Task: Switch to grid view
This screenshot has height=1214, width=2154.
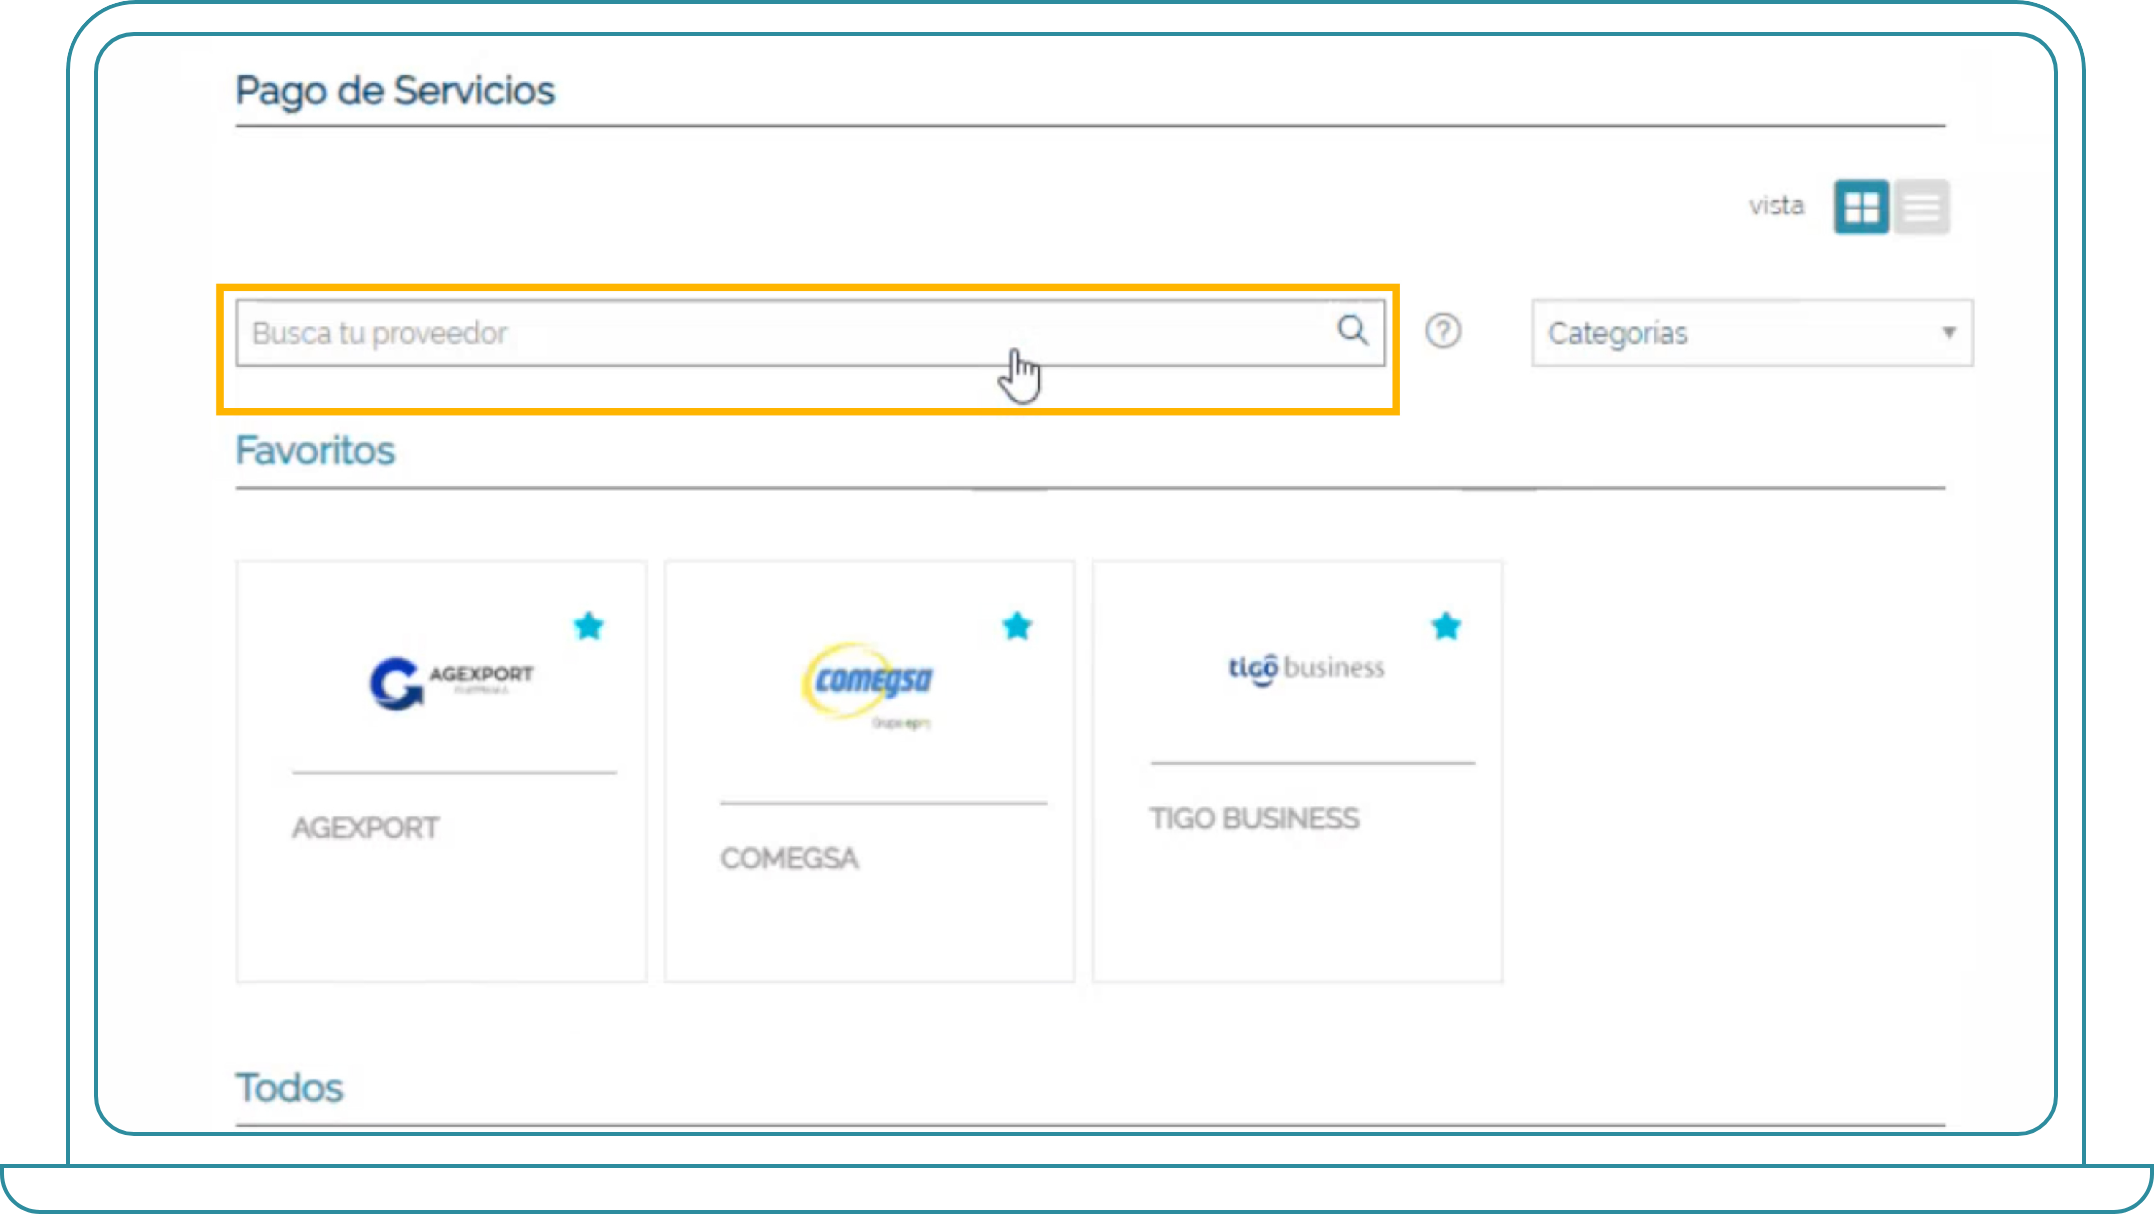Action: [1861, 207]
